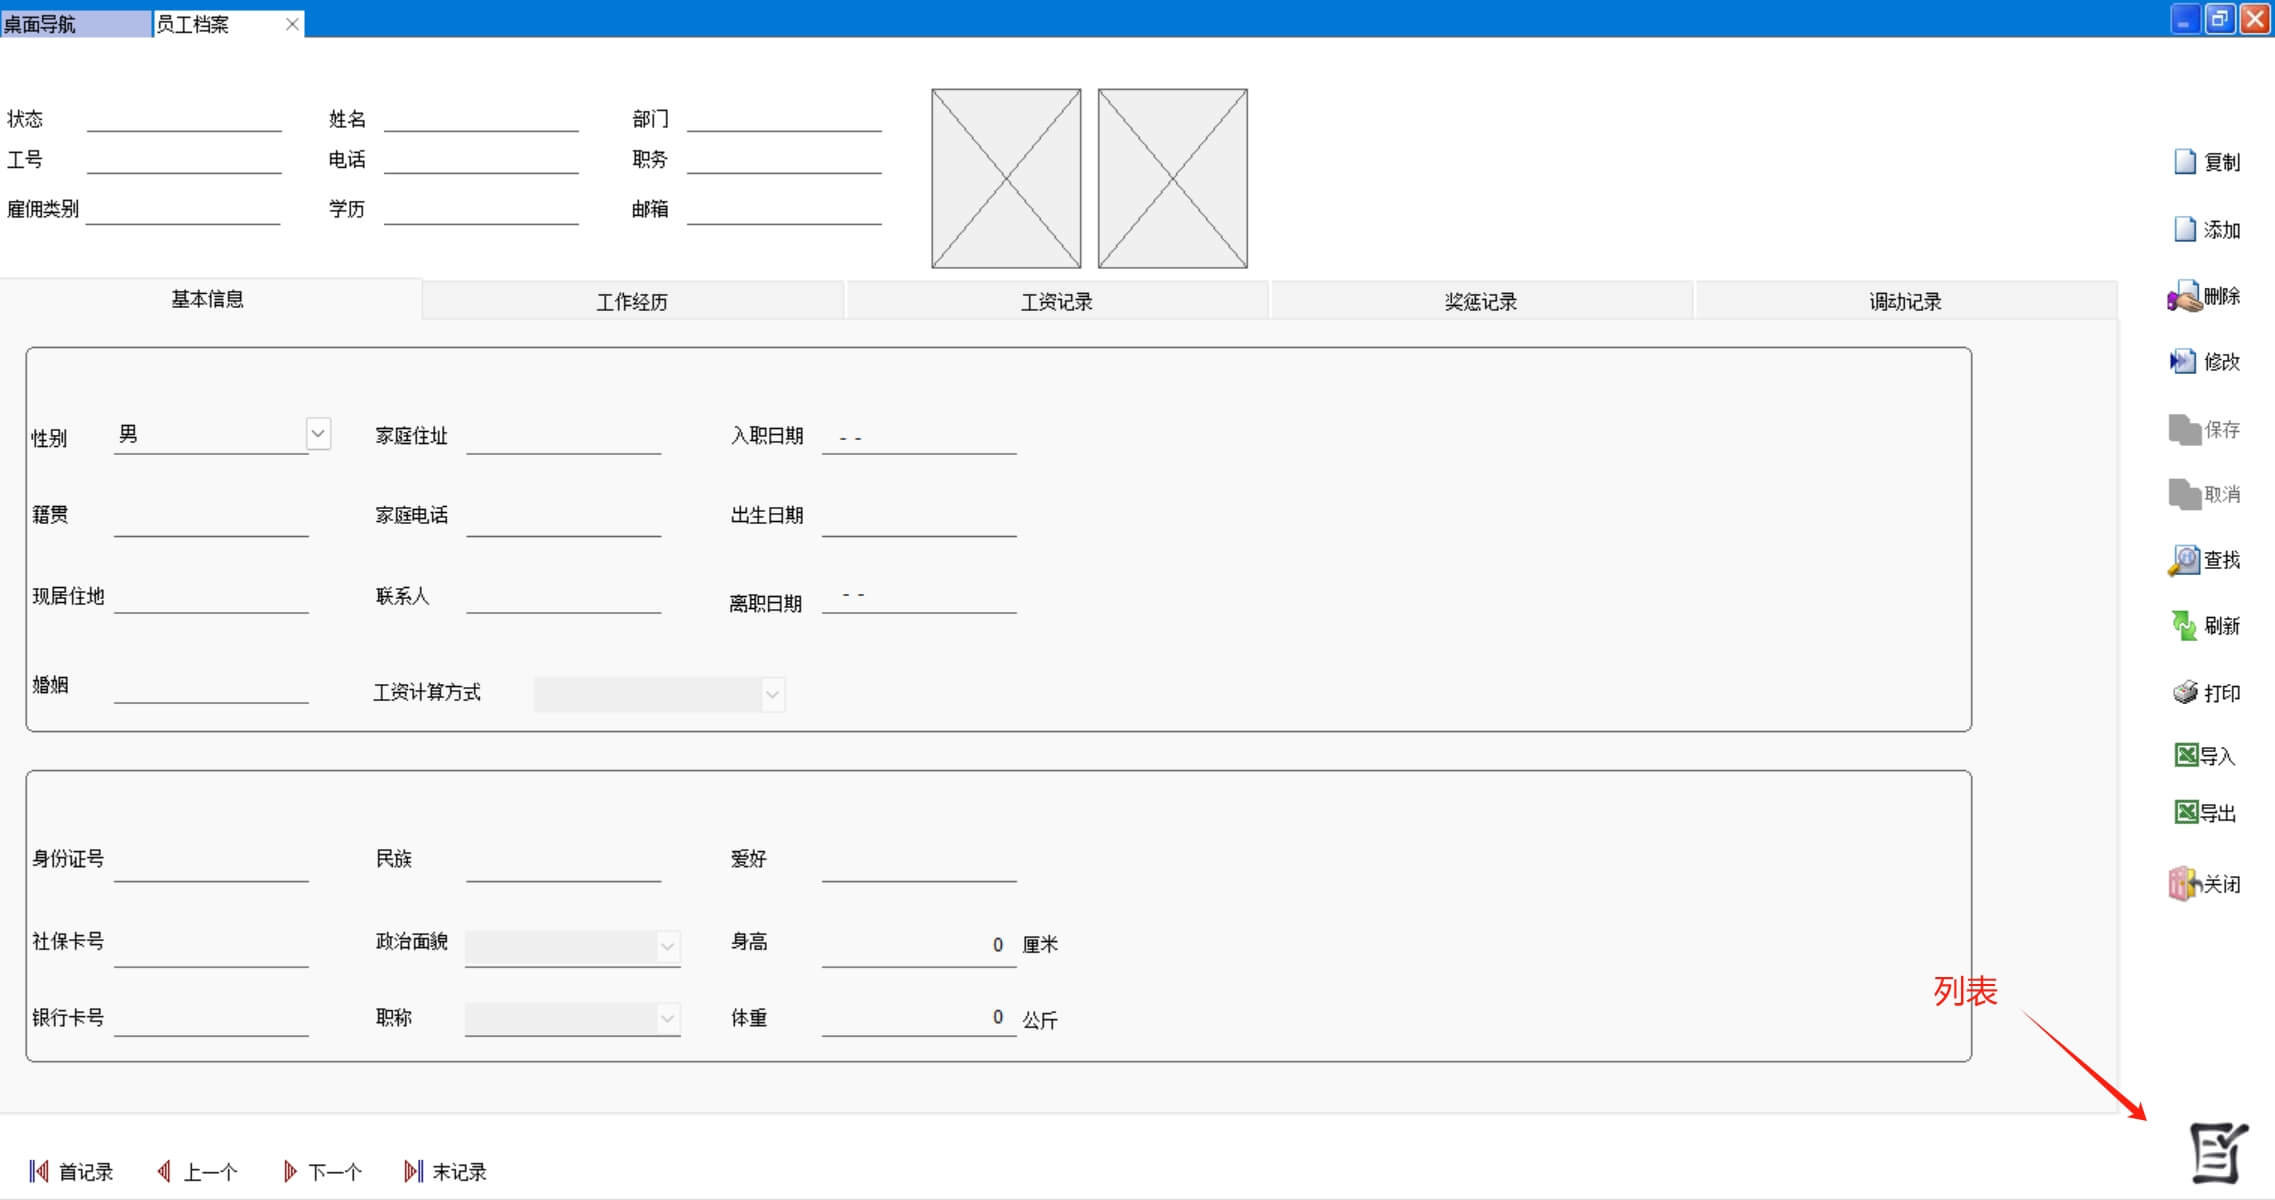Switch to the 工作经历 tab
2275x1200 pixels.
click(632, 301)
